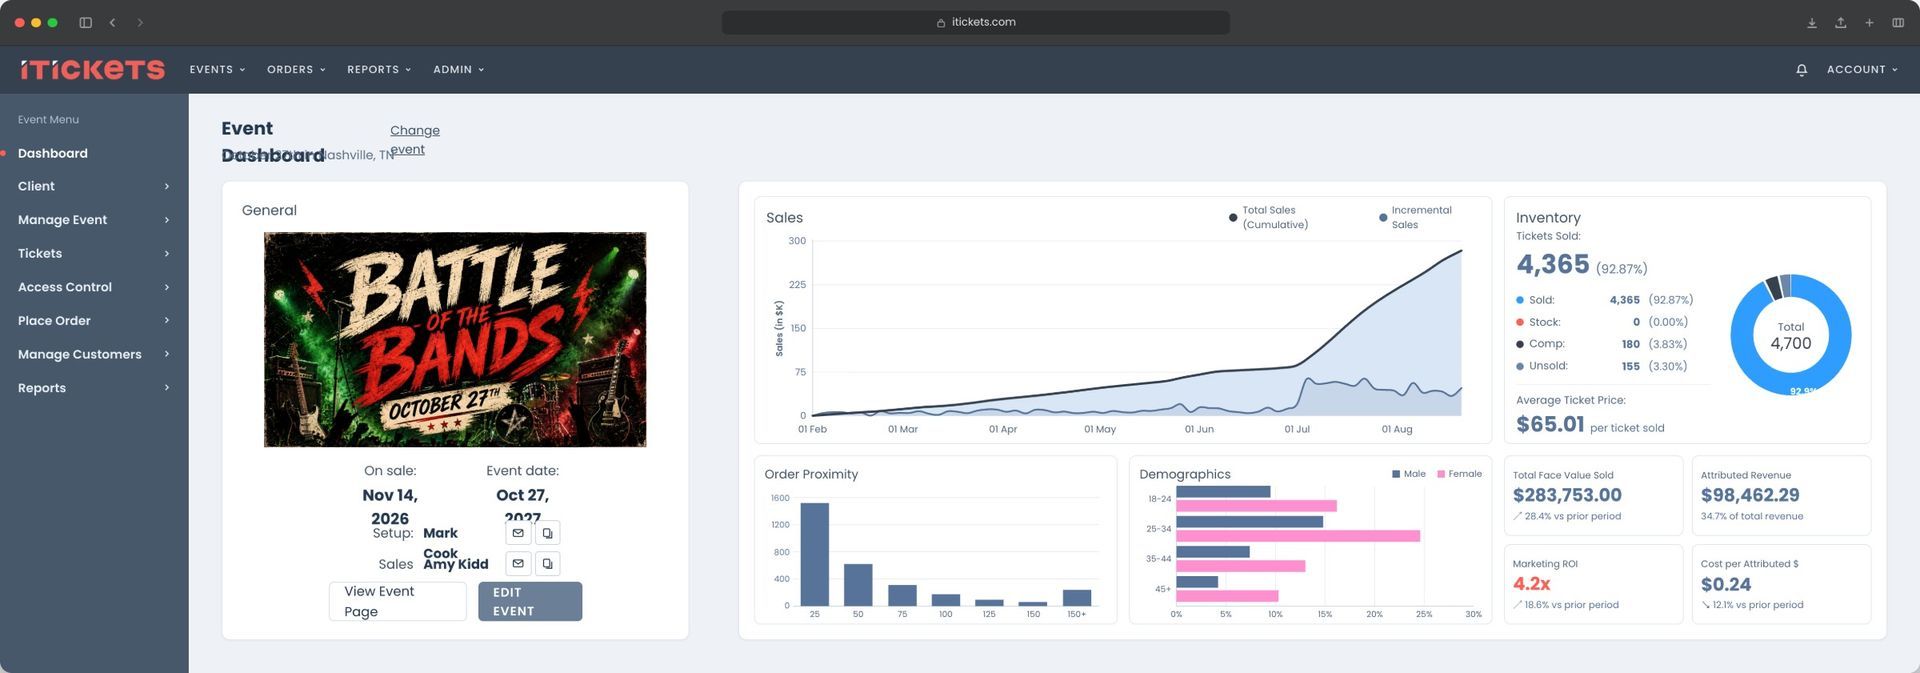Click the 4,365 tickets sold figure

[x=1553, y=264]
